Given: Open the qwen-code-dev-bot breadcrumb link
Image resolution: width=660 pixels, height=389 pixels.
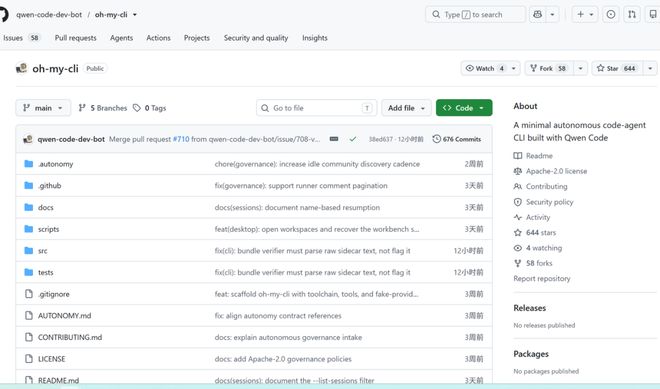Looking at the screenshot, I should (x=49, y=14).
